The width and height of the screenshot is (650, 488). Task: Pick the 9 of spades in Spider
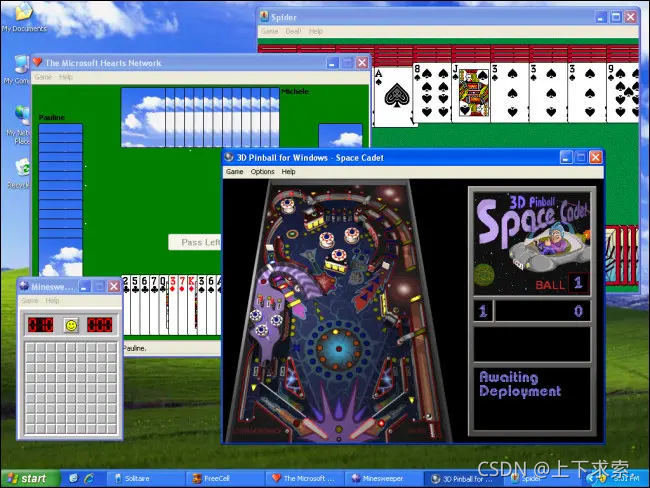(x=623, y=93)
